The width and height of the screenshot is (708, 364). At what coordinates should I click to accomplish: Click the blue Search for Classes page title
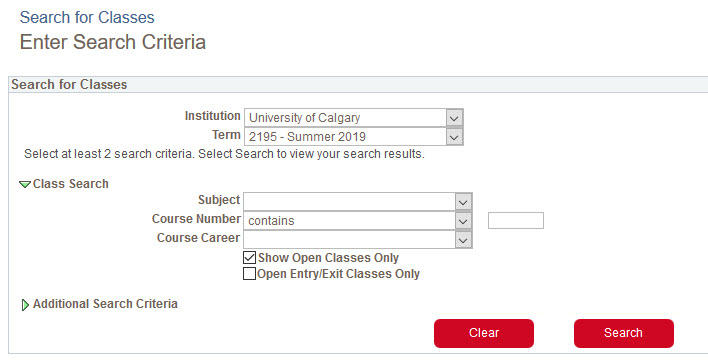pos(87,18)
